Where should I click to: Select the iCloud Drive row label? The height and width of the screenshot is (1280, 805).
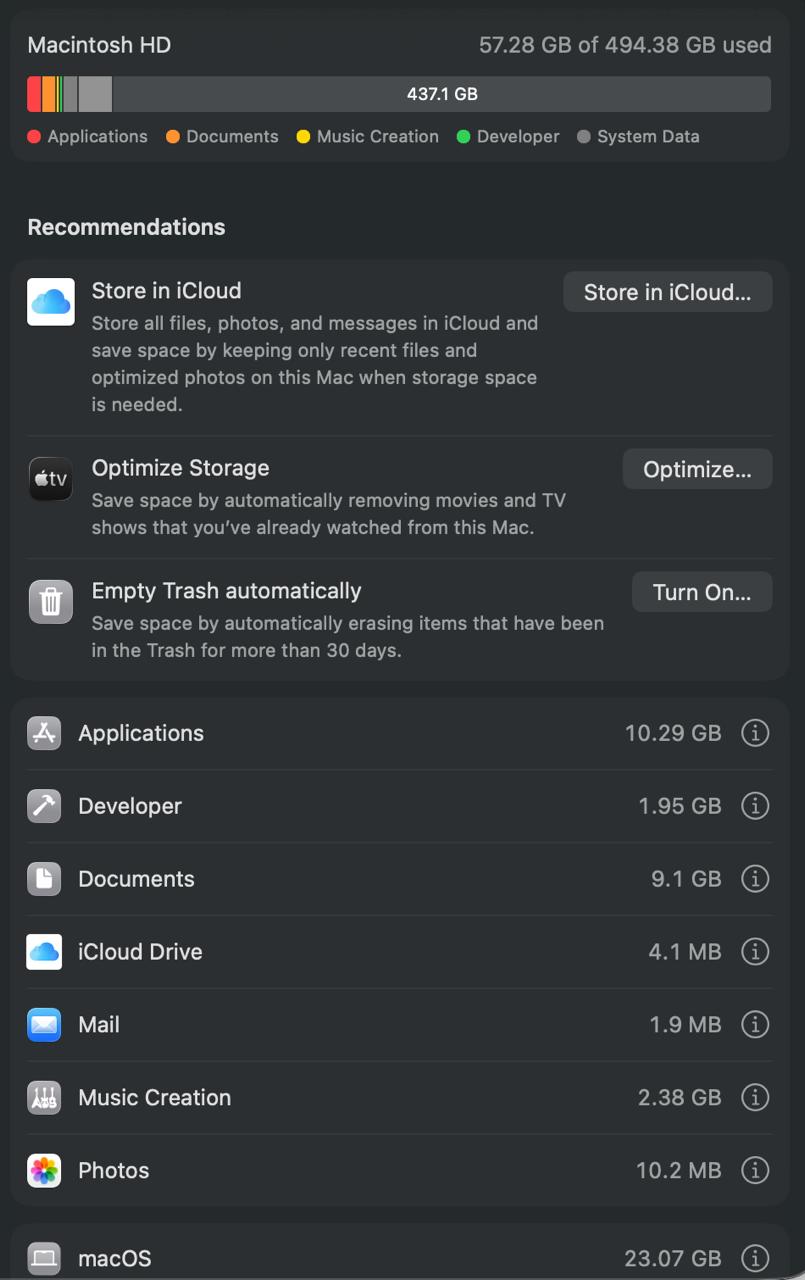140,952
